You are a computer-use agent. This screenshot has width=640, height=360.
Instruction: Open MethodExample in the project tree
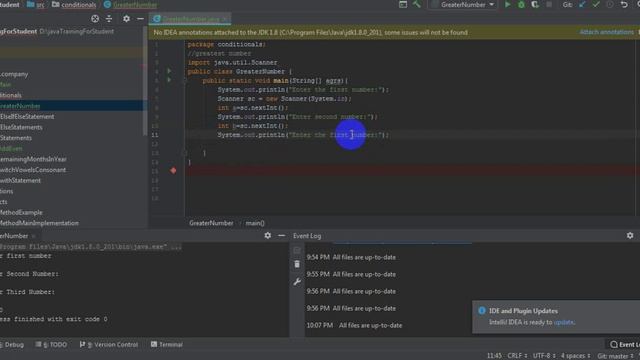(21, 212)
